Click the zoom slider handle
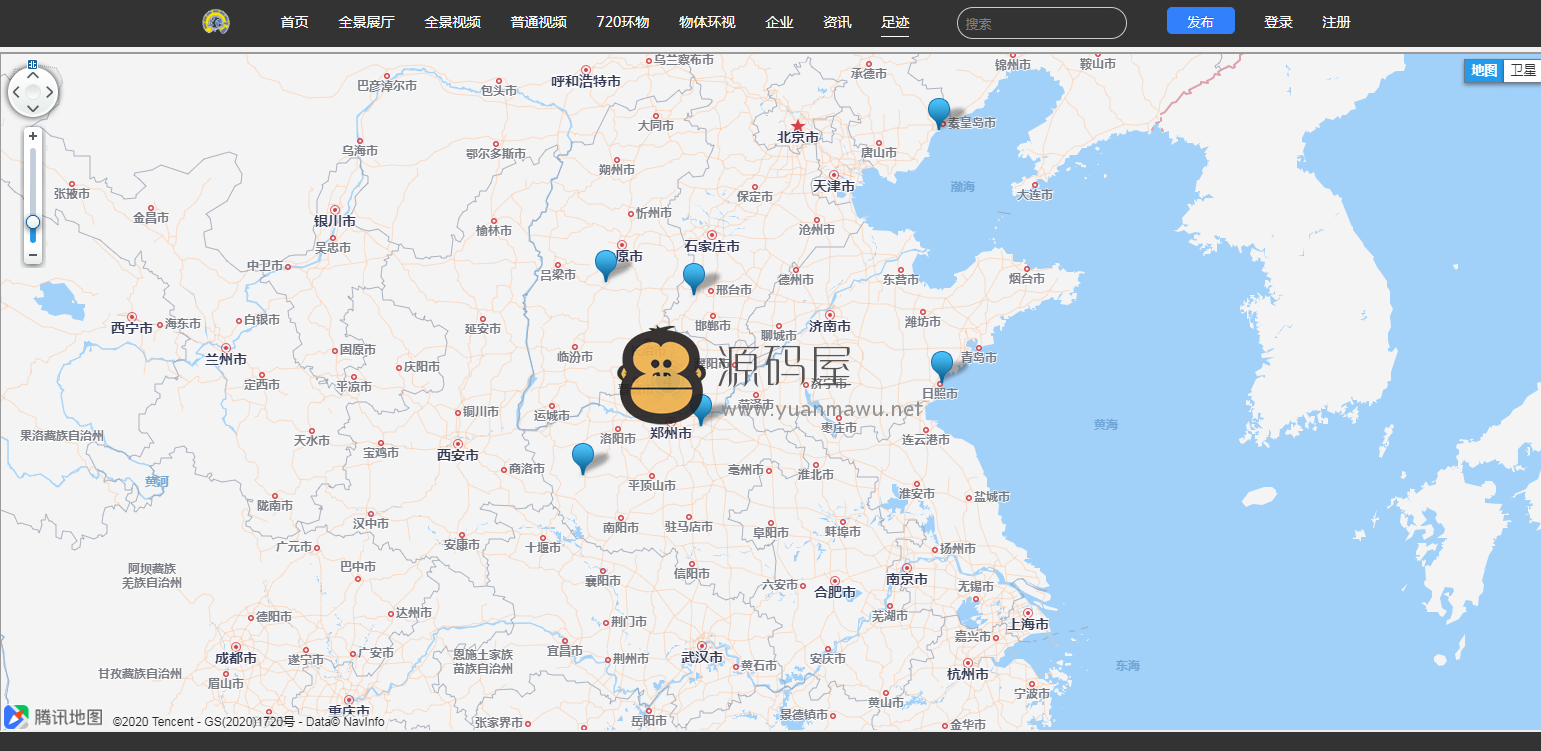This screenshot has width=1541, height=751. 33,221
